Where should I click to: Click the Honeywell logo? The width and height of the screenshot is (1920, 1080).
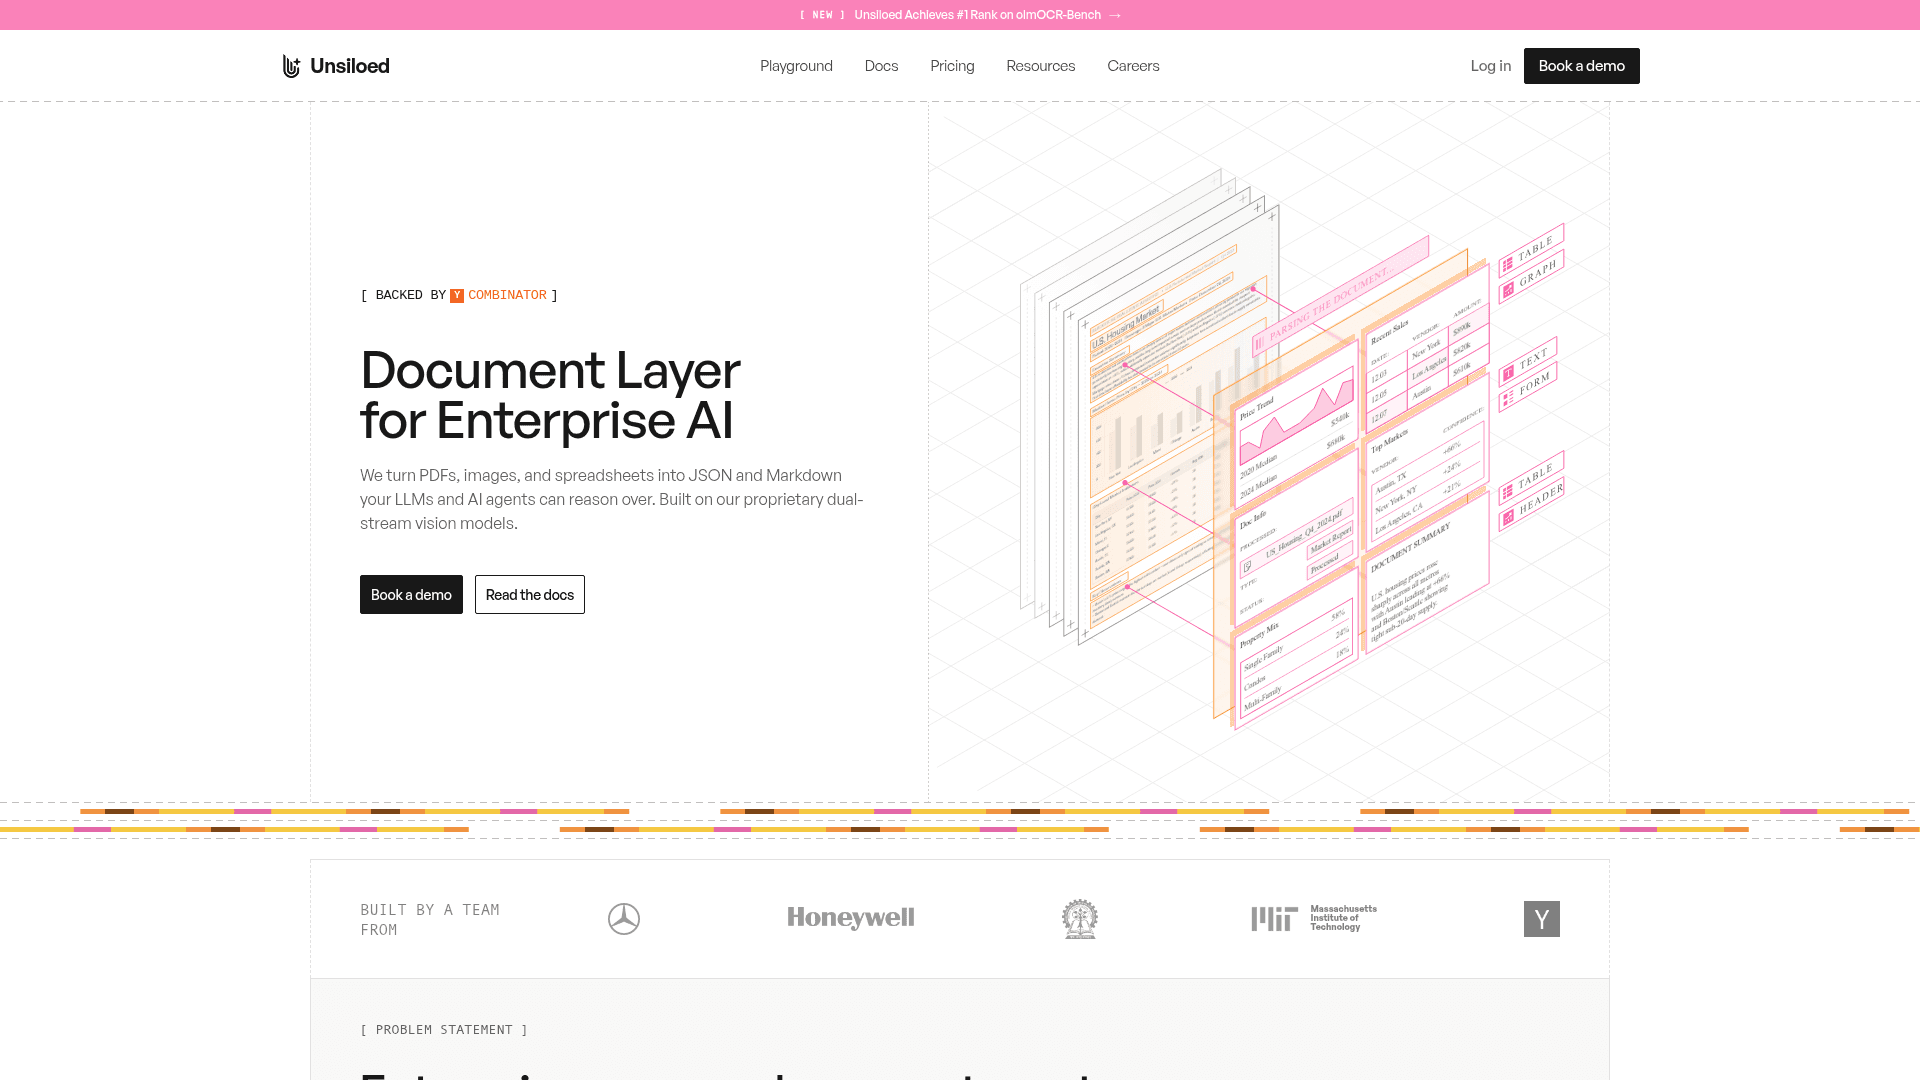[851, 918]
